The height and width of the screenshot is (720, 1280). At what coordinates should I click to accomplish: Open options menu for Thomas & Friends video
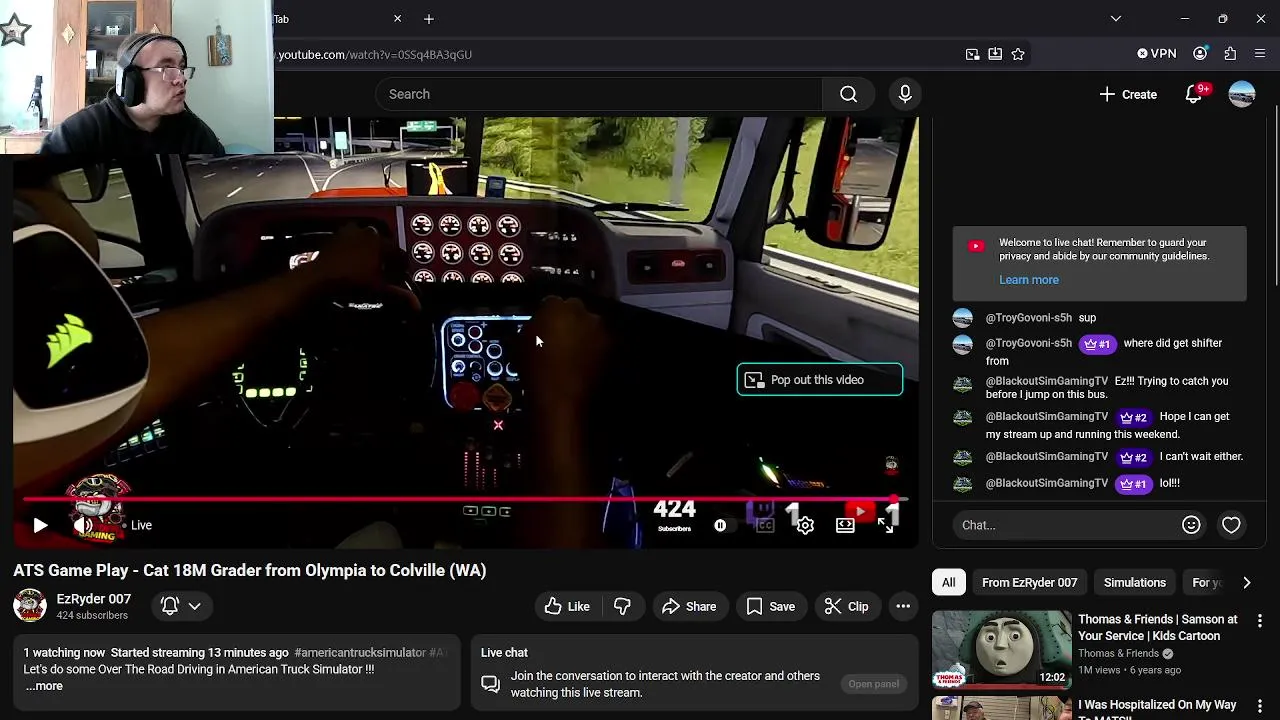coord(1260,621)
